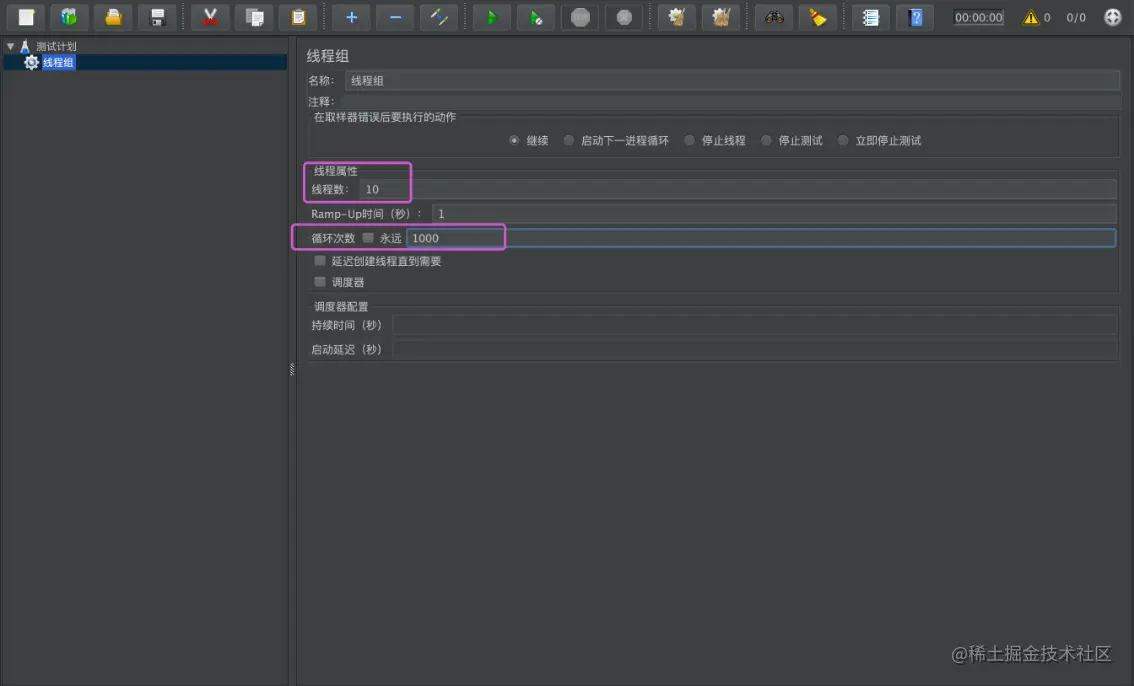Image resolution: width=1134 pixels, height=686 pixels.
Task: Click the Toggle enable/disable toolbar icon
Action: (439, 17)
